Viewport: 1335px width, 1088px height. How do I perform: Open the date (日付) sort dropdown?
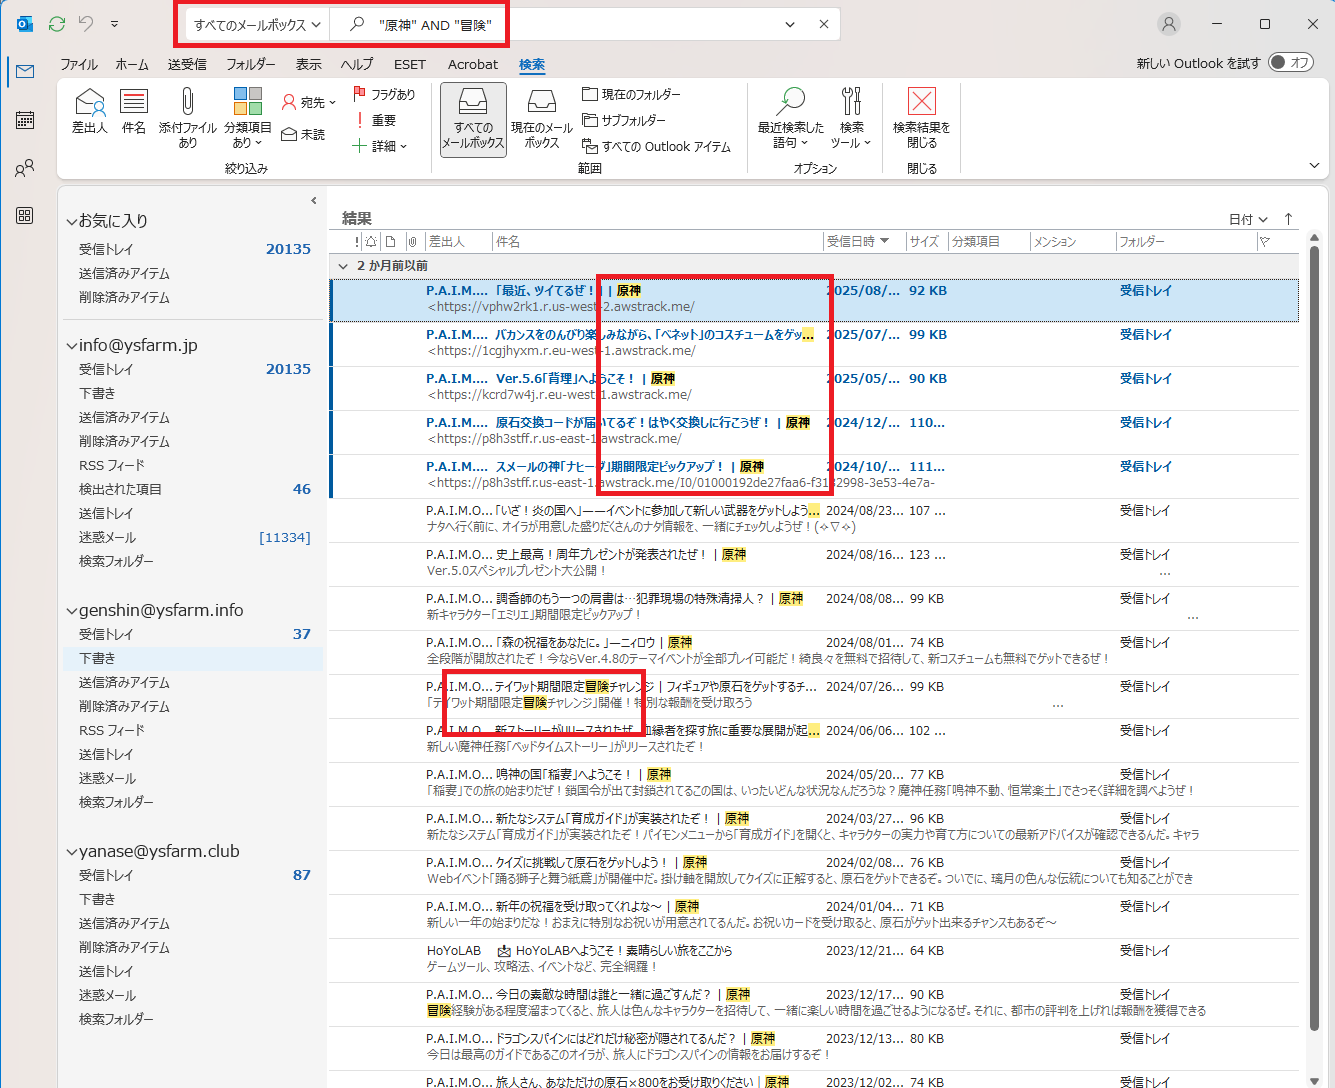tap(1248, 219)
